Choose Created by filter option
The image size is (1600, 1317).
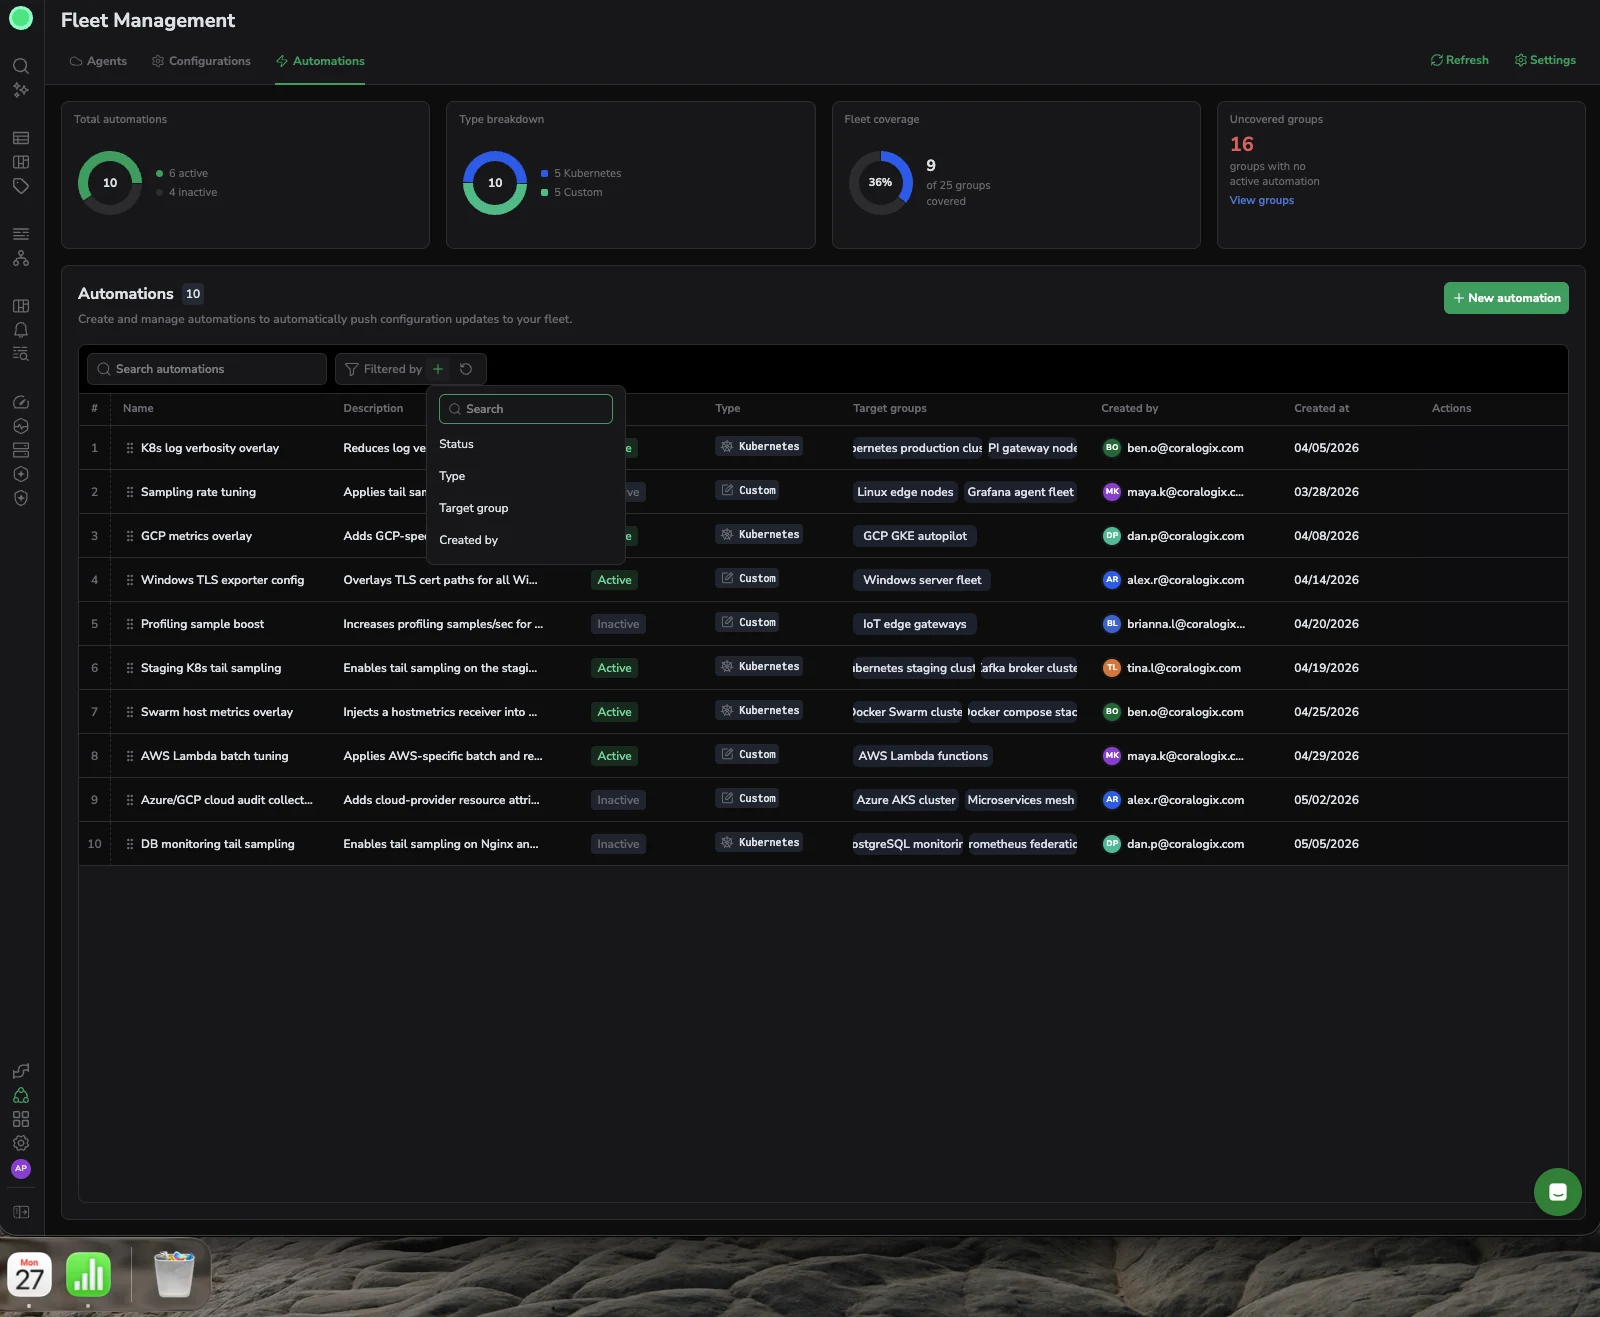click(x=526, y=540)
